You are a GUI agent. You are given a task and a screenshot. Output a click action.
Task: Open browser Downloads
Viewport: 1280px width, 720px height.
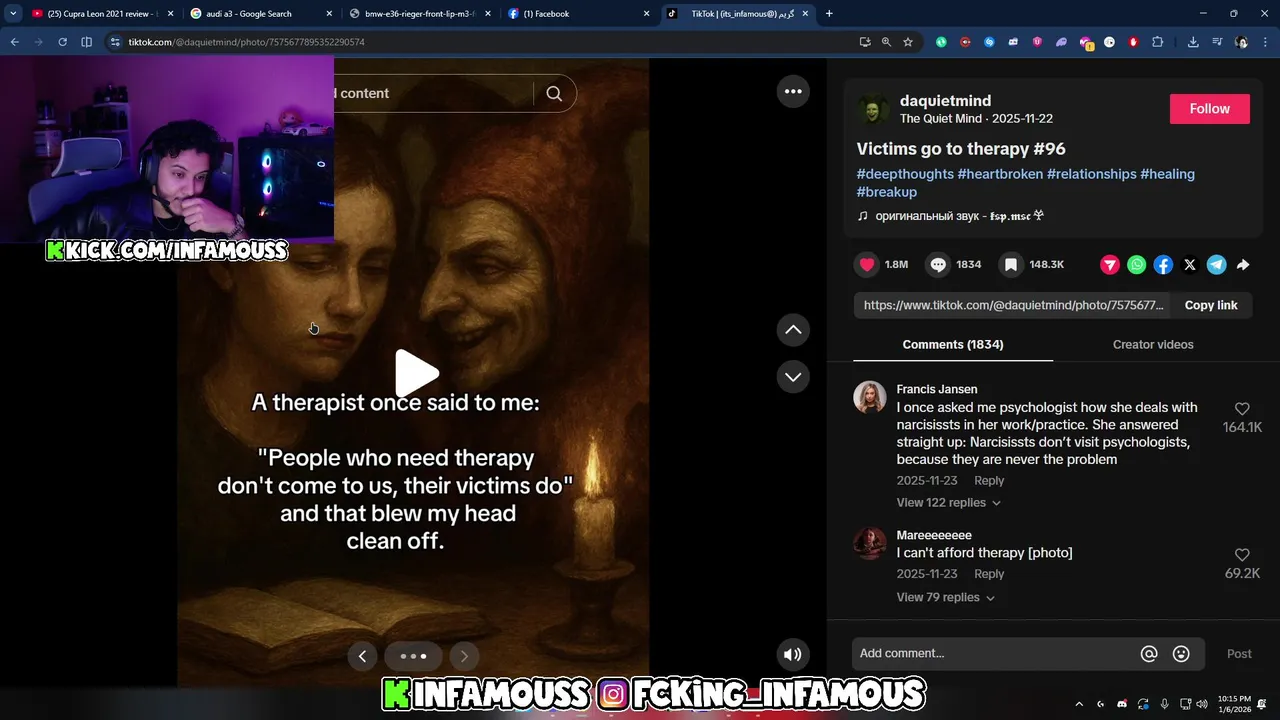pyautogui.click(x=1193, y=42)
